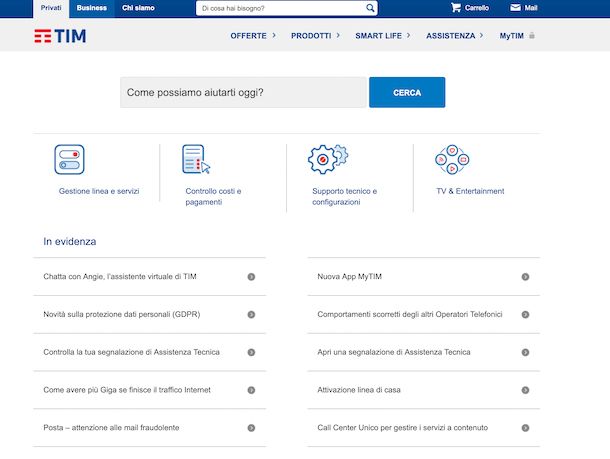Viewport: 610px width, 459px height.
Task: Select the Privati tab
Action: (51, 9)
